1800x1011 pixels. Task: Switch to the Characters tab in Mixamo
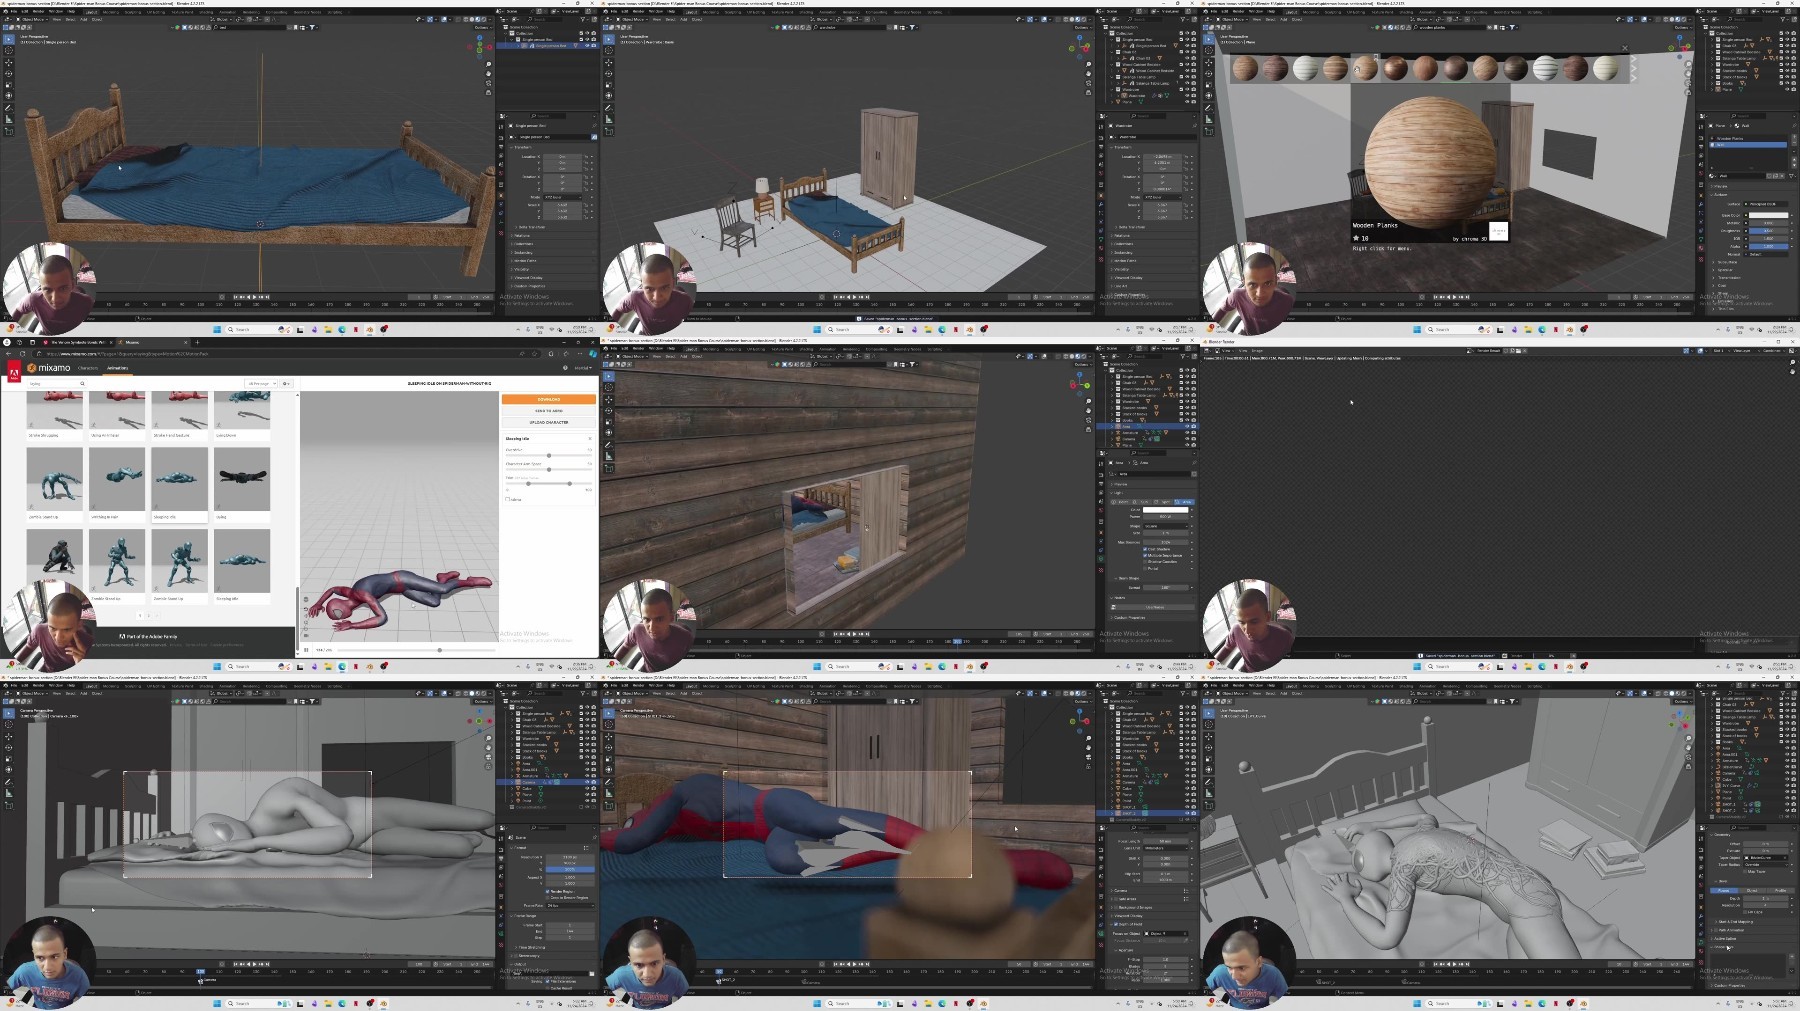click(88, 368)
